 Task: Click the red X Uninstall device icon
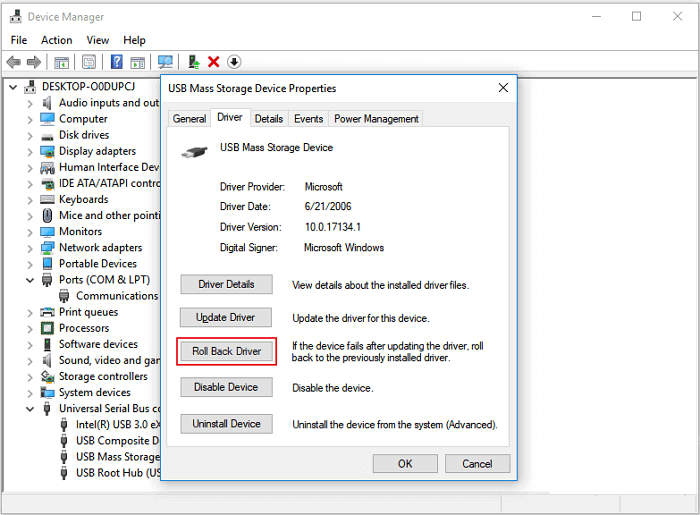(213, 62)
